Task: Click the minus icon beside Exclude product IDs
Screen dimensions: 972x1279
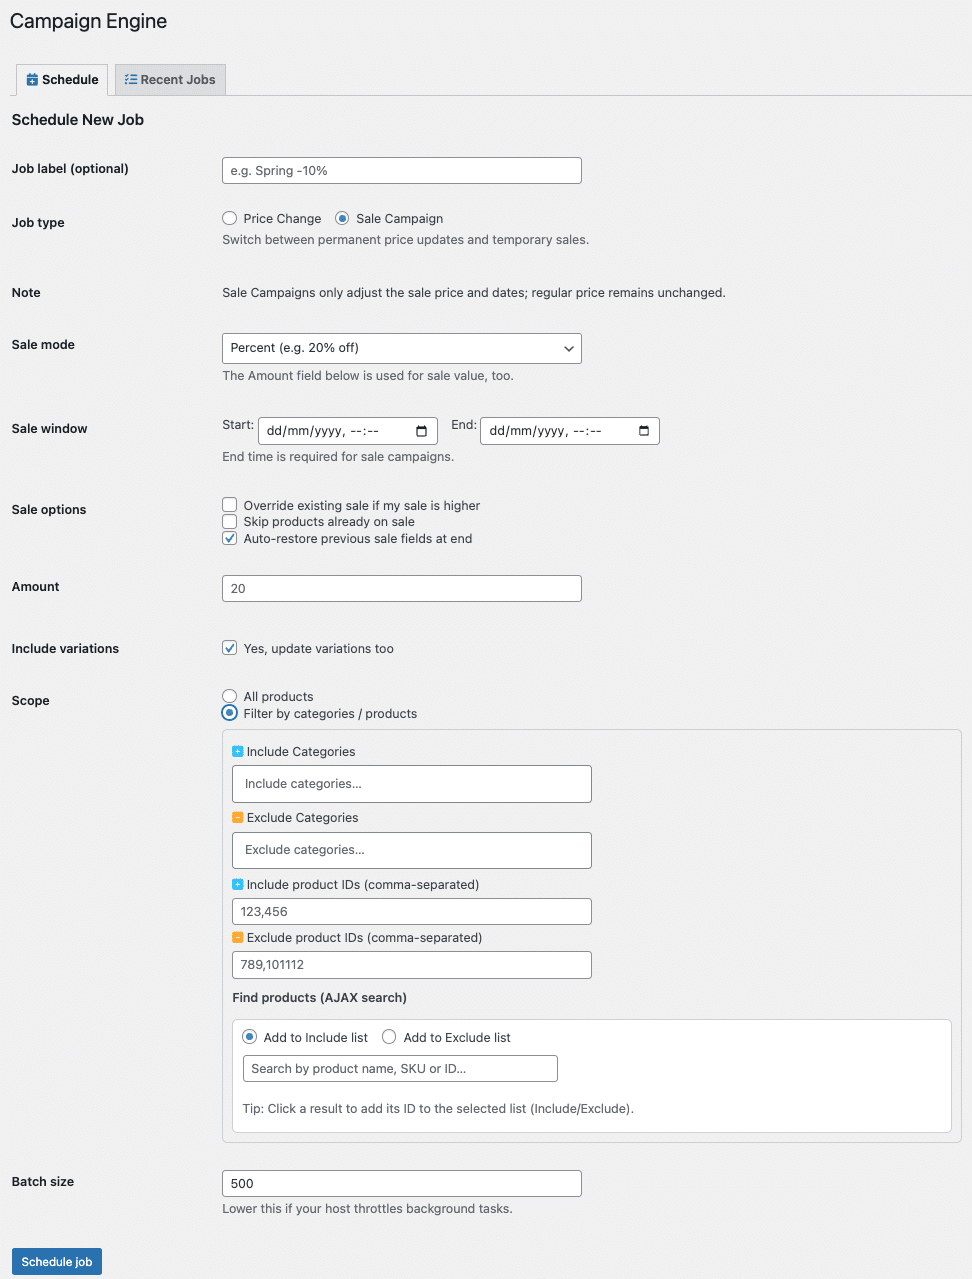Action: tap(238, 937)
